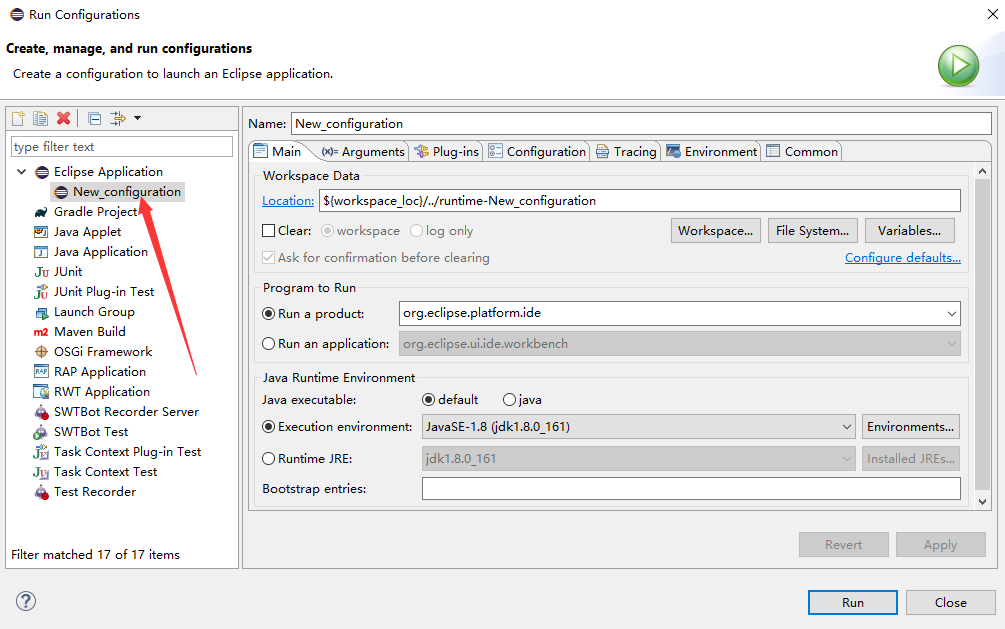Click the OSGi Framework icon
Screen dimensions: 1005x629
(41, 351)
